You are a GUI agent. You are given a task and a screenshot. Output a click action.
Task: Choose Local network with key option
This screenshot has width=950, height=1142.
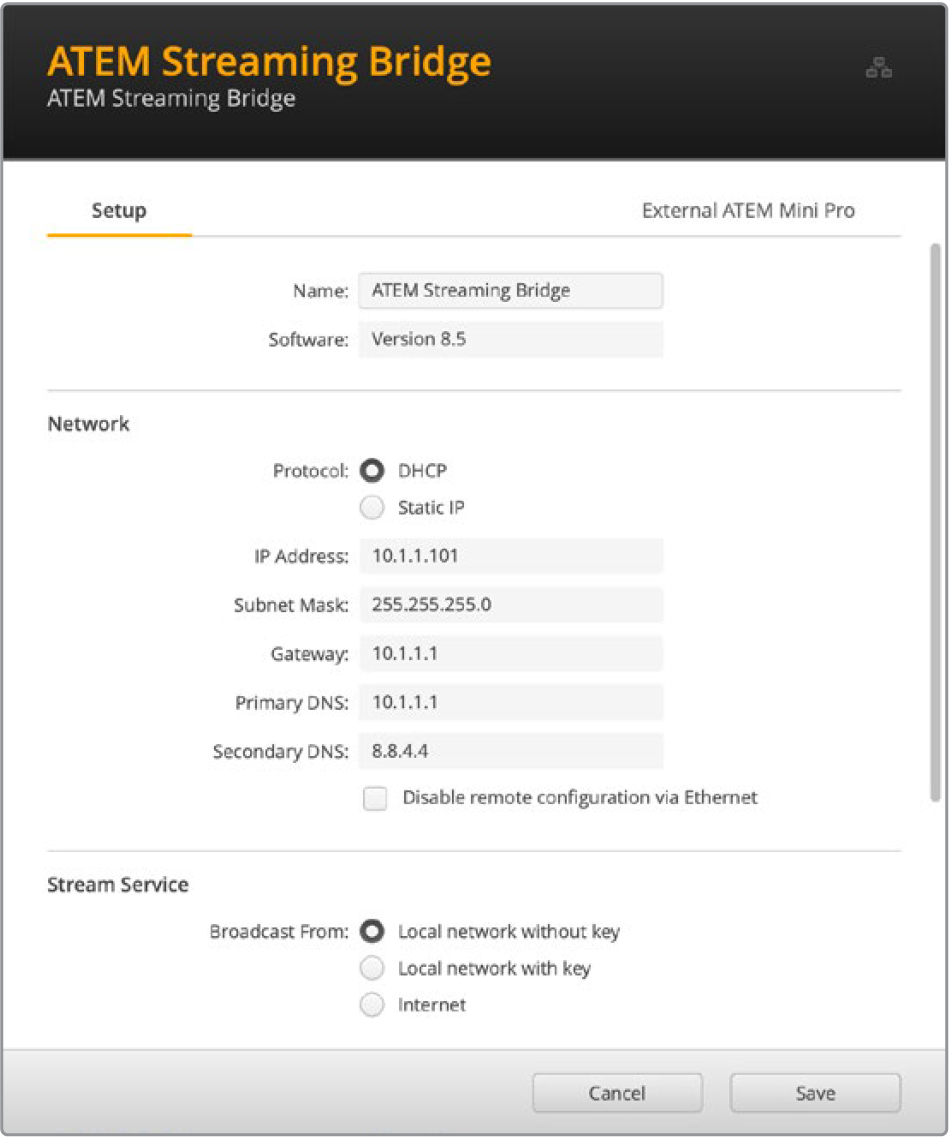point(373,969)
